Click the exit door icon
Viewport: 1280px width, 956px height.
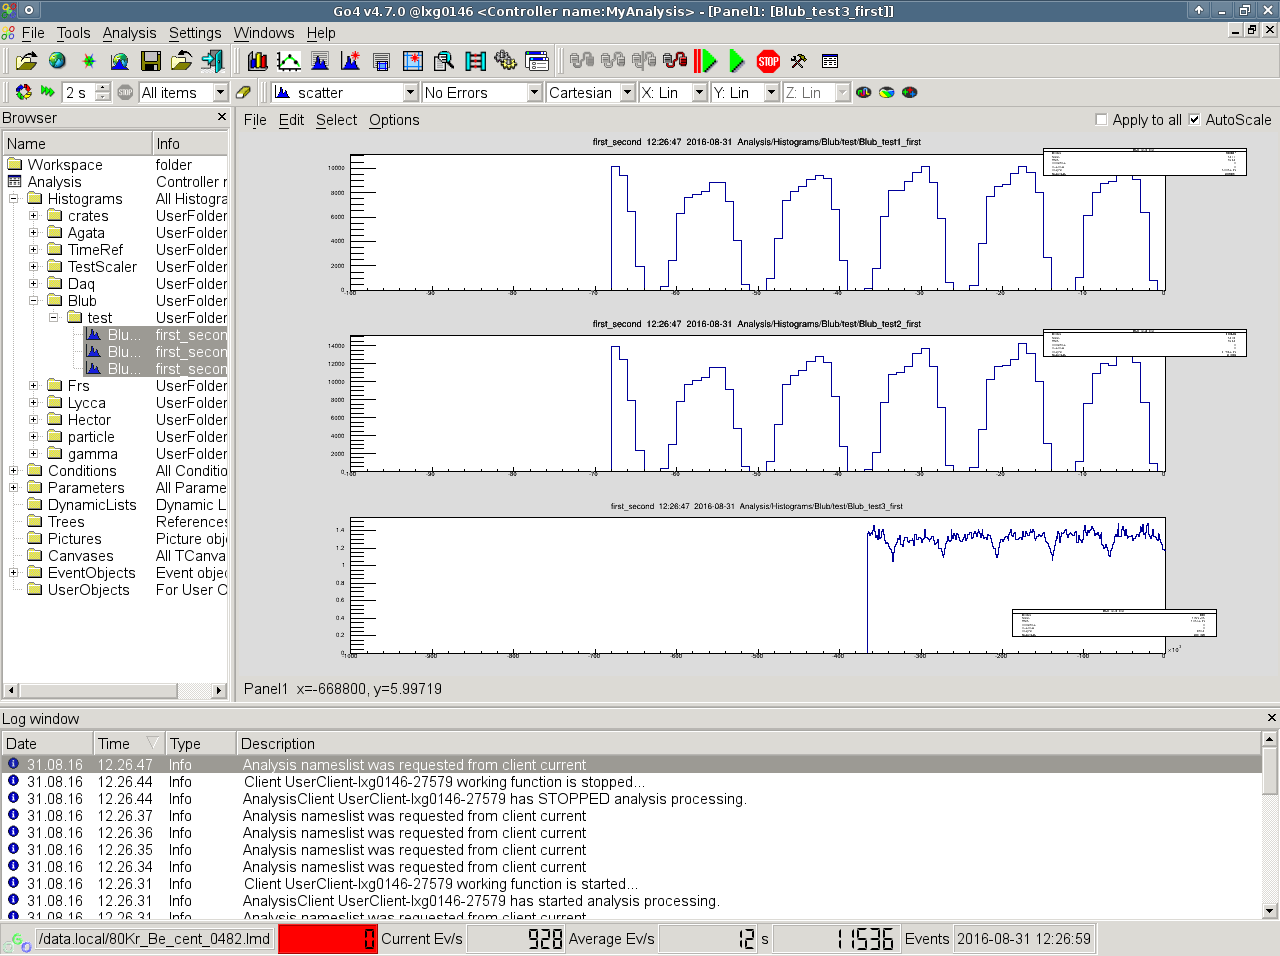(212, 61)
